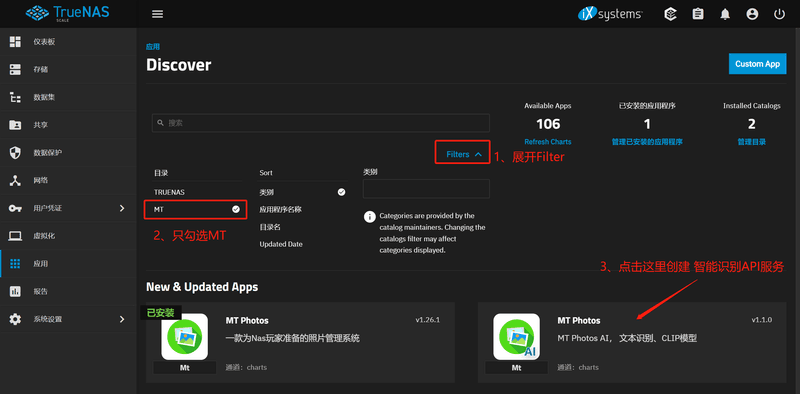Collapse the Filters section
Viewport: 800px width, 394px height.
tap(463, 154)
